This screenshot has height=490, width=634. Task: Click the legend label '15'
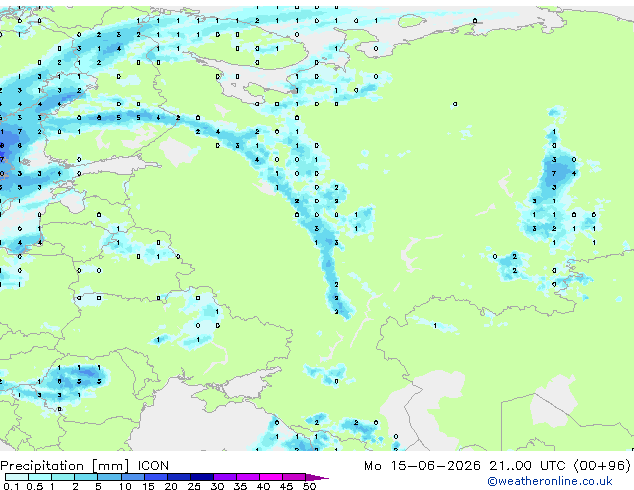[x=148, y=486]
